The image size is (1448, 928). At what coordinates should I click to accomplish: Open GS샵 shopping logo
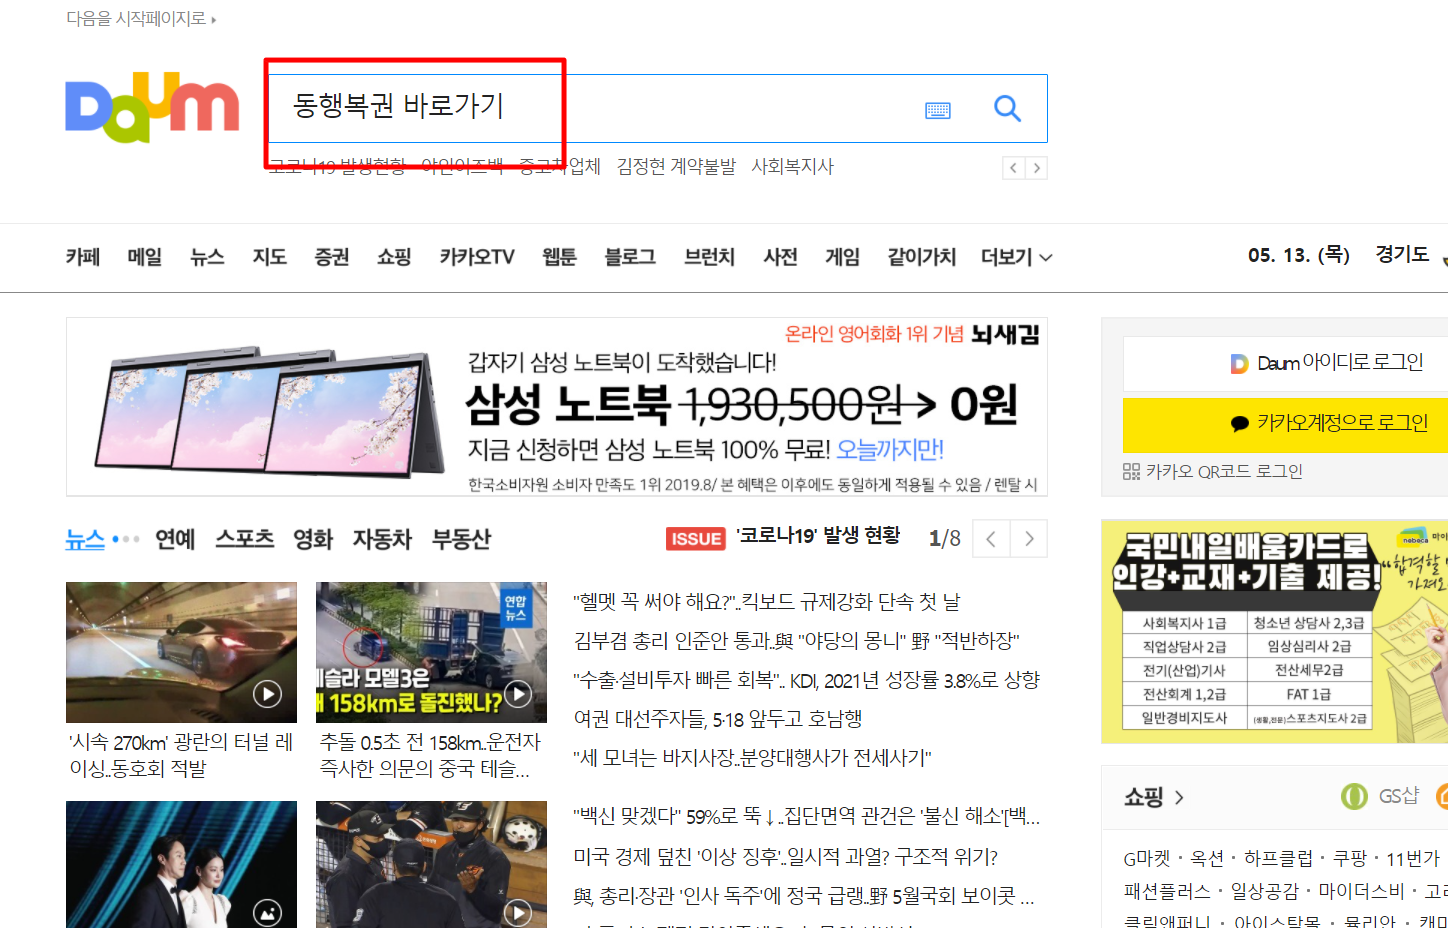point(1380,796)
